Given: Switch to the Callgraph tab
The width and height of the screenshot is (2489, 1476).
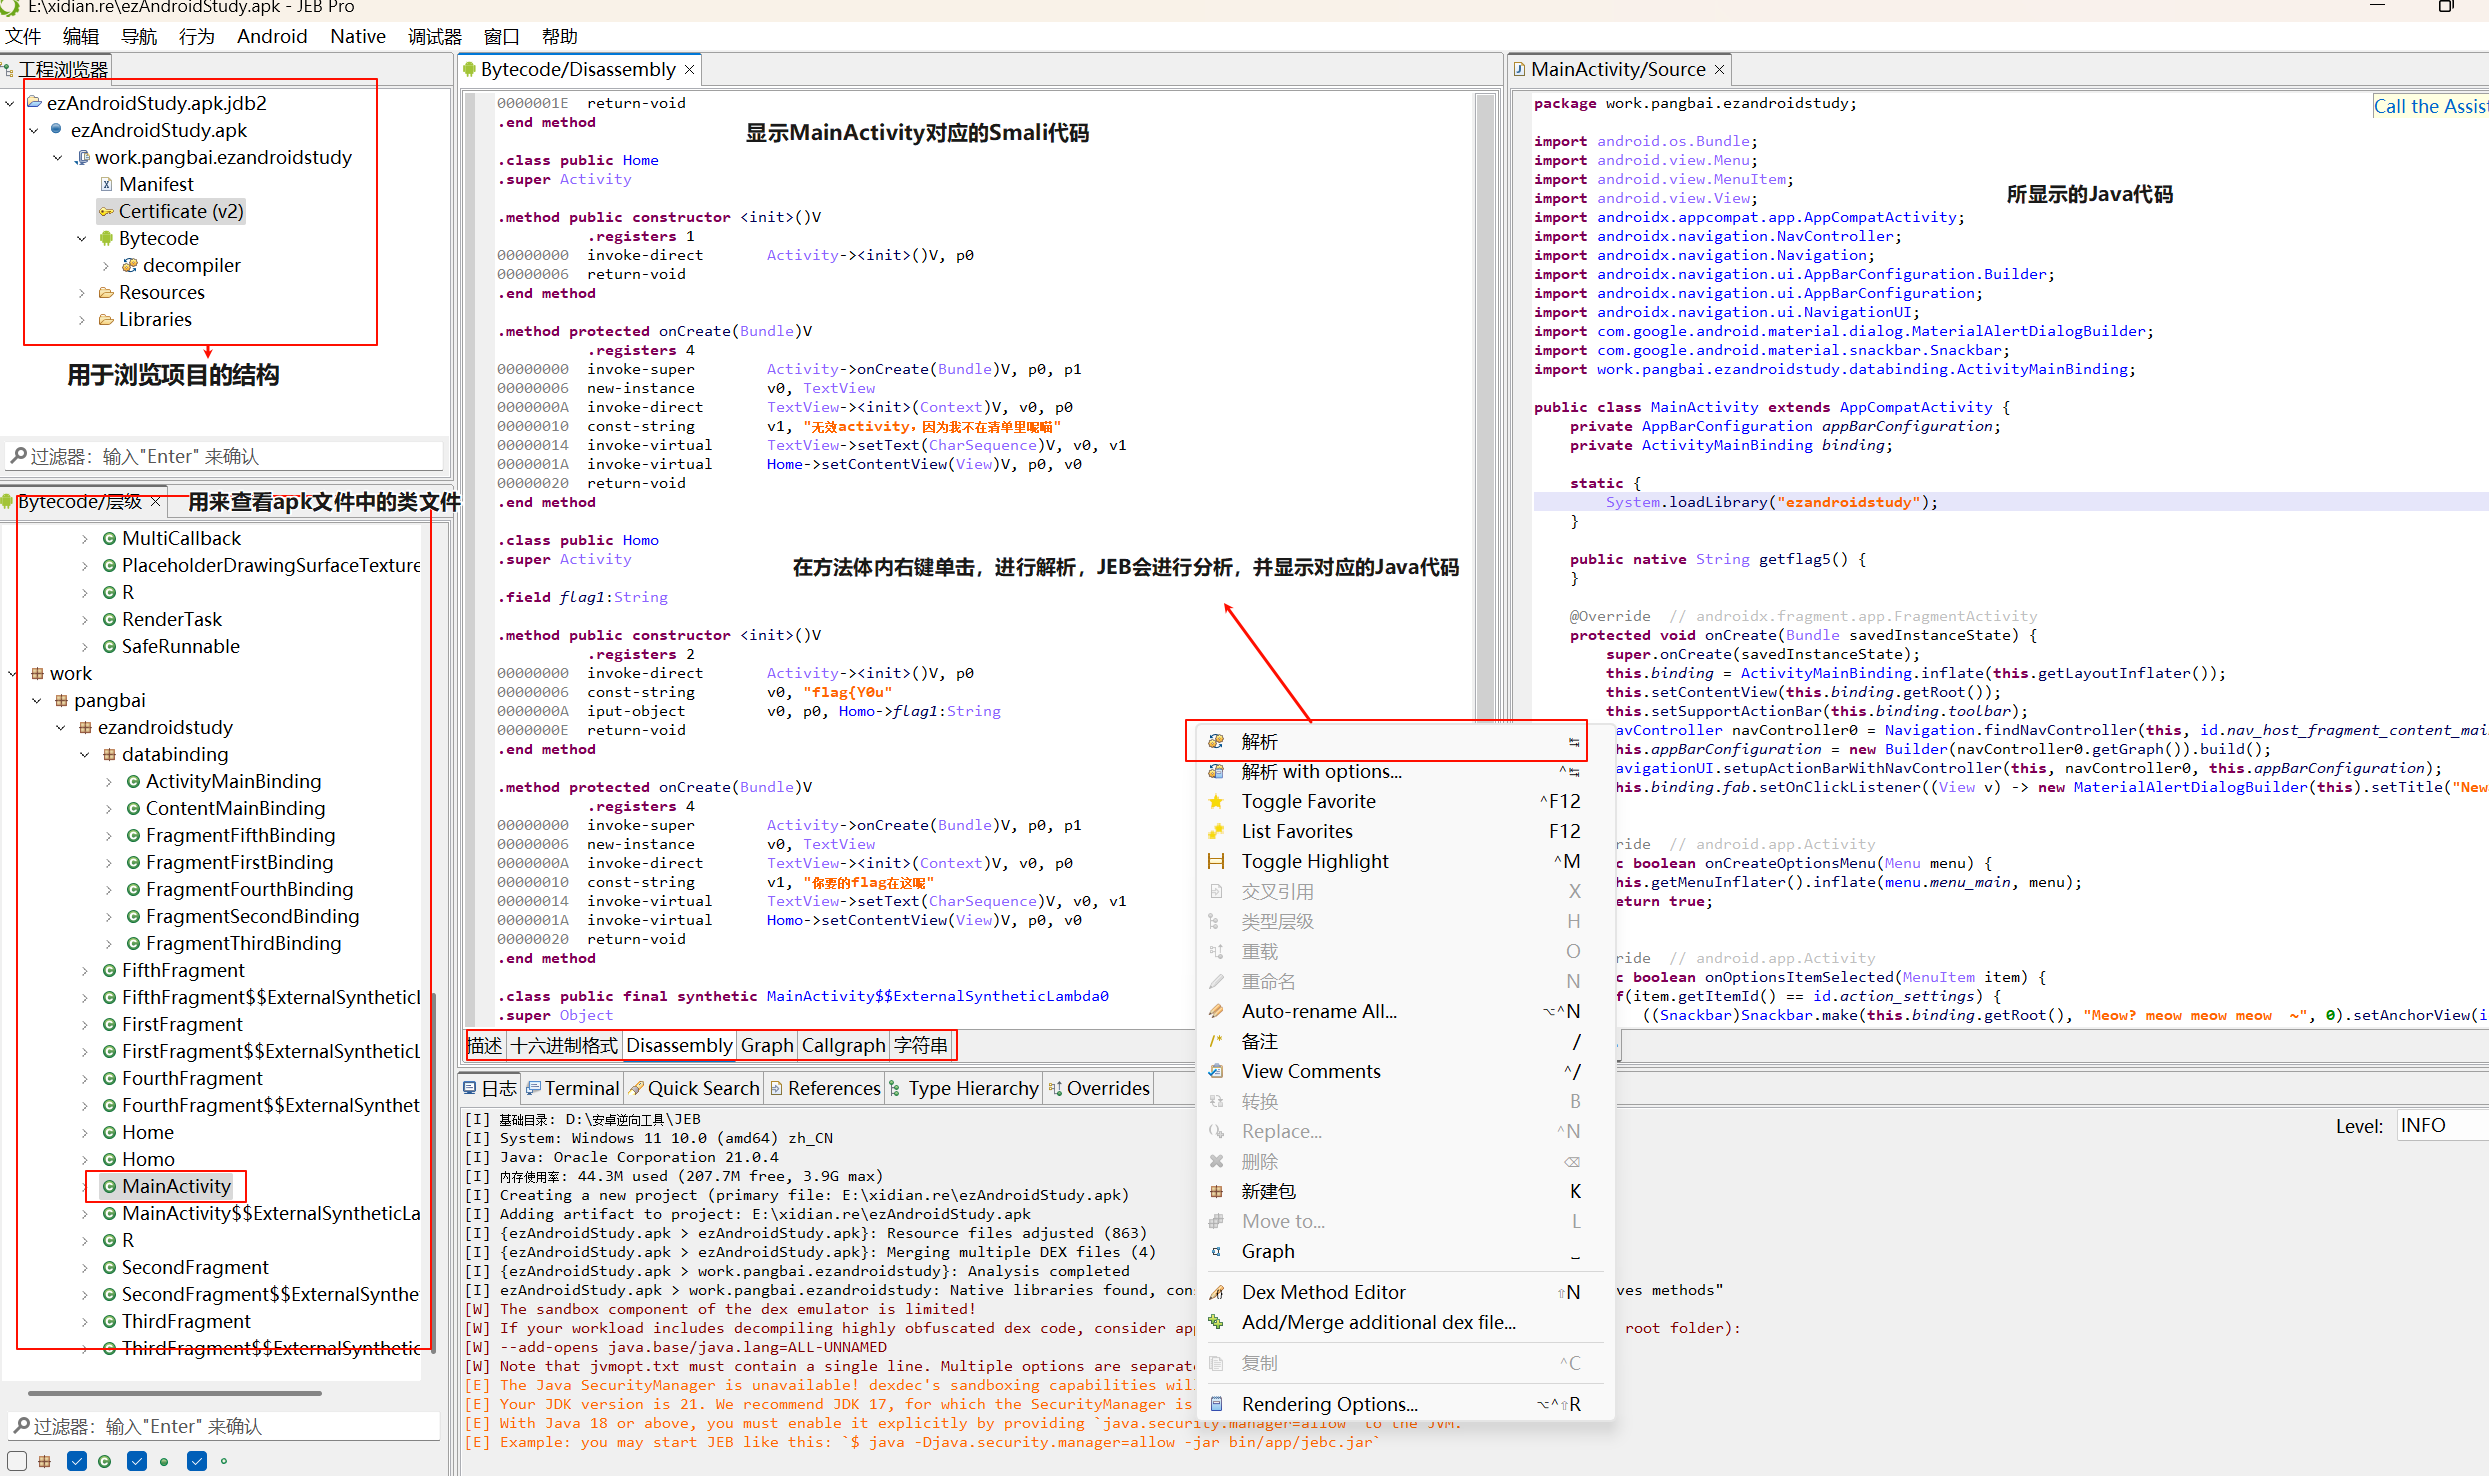Looking at the screenshot, I should pyautogui.click(x=843, y=1045).
